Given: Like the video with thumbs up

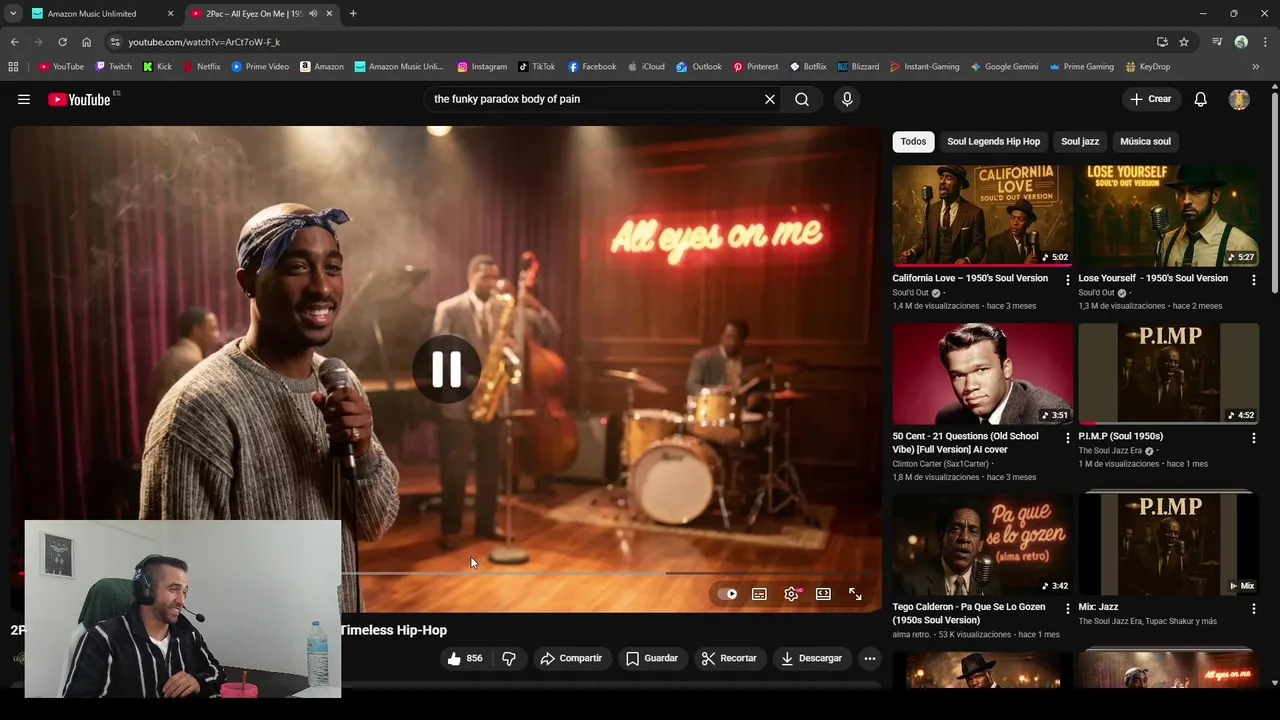Looking at the screenshot, I should click(x=465, y=658).
